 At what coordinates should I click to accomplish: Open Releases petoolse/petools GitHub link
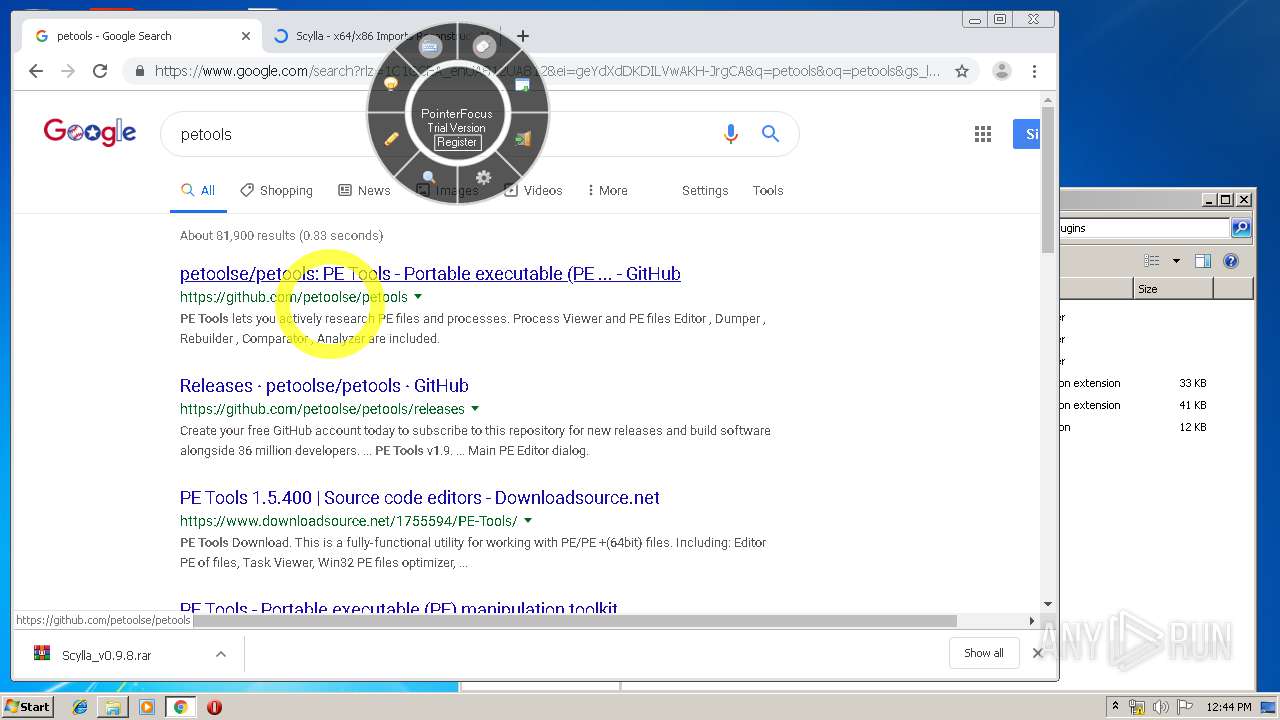pos(324,386)
